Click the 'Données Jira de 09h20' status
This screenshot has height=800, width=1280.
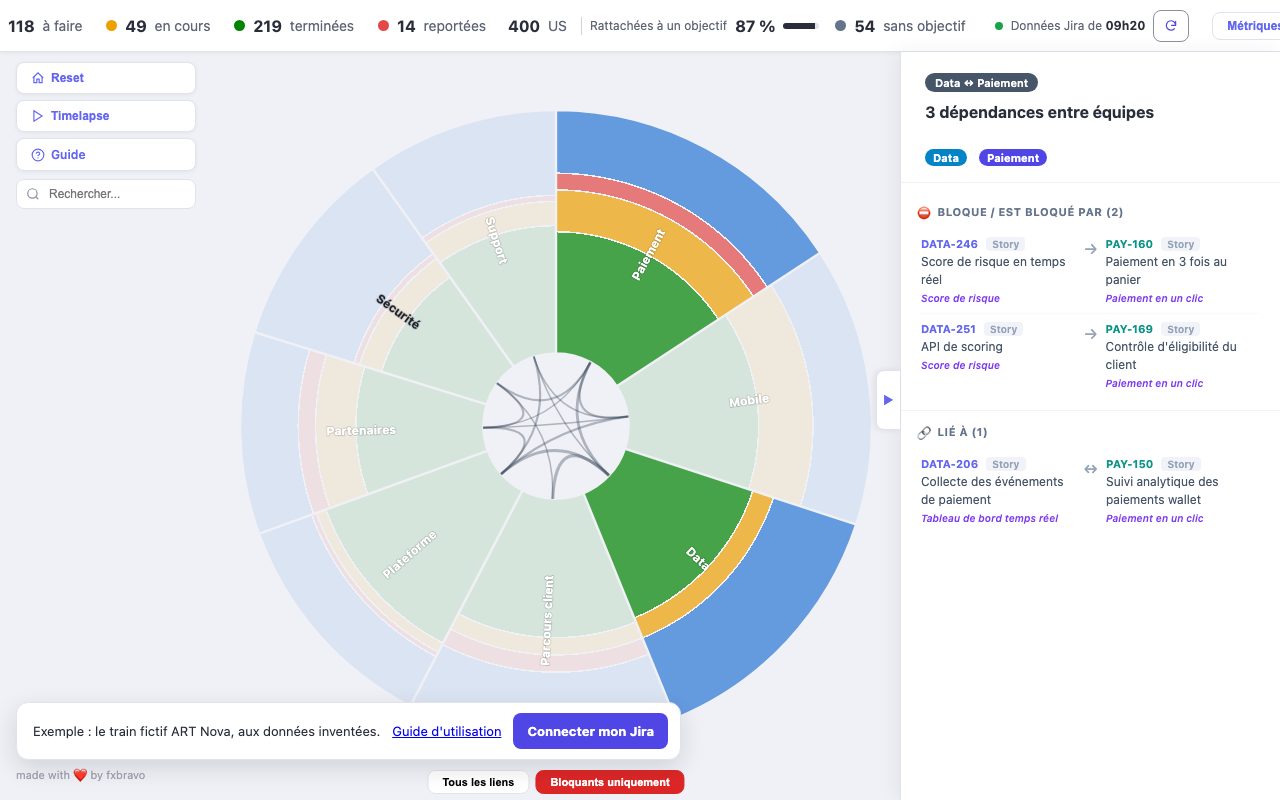click(1070, 26)
